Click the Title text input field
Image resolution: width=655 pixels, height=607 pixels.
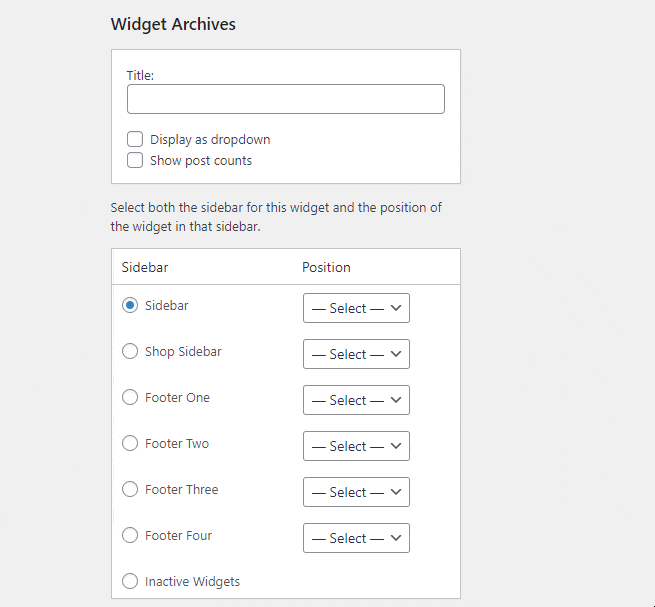coord(285,99)
